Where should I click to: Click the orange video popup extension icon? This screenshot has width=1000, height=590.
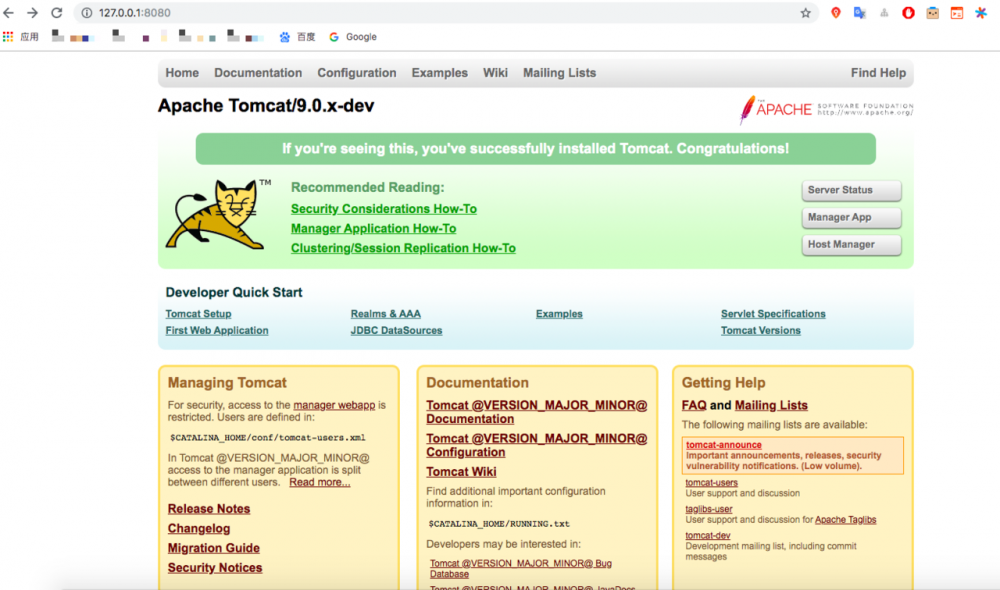[955, 13]
